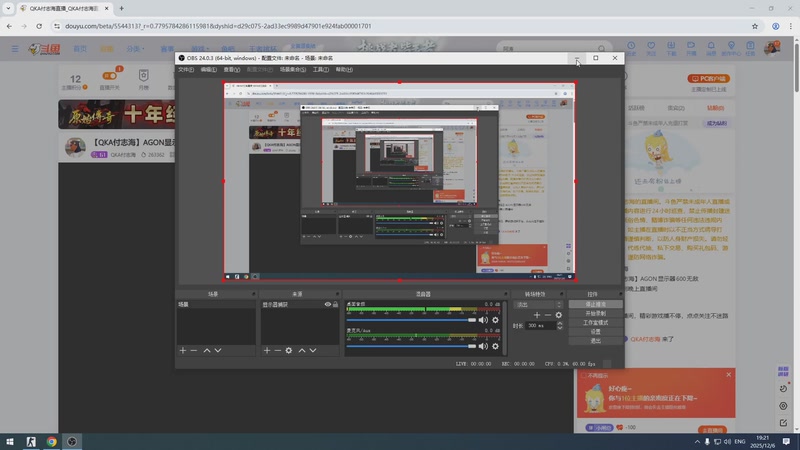Move scene down in Scenes panel

tap(218, 351)
